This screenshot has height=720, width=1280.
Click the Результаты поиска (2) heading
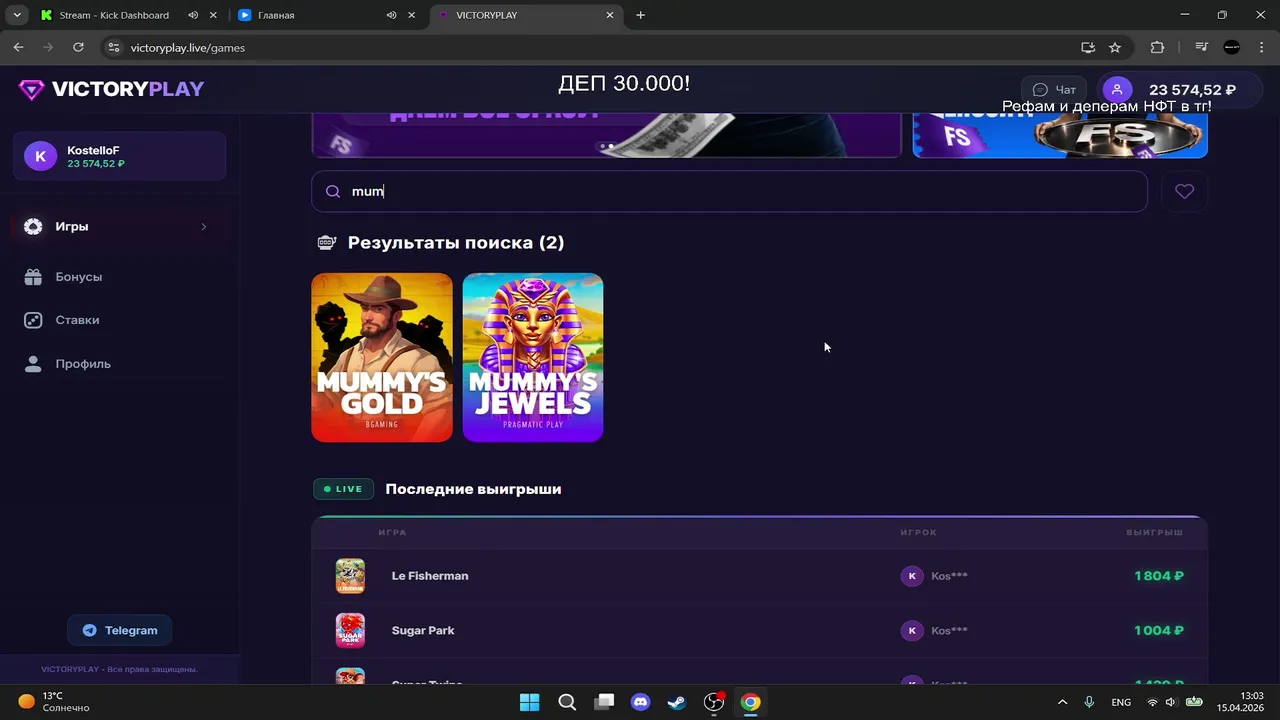456,243
